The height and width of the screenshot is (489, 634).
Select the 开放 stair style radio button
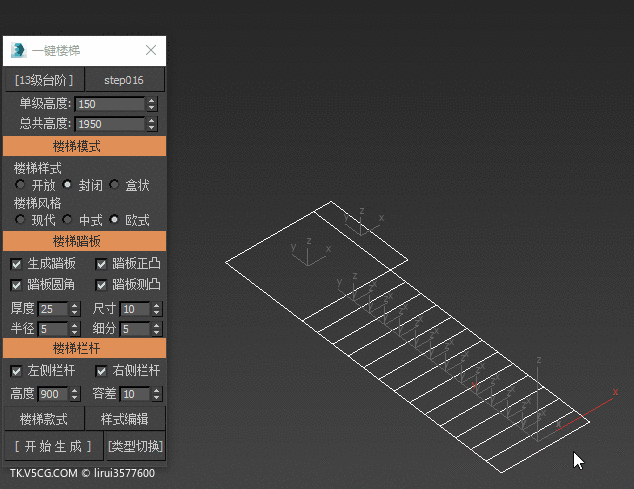pyautogui.click(x=21, y=185)
